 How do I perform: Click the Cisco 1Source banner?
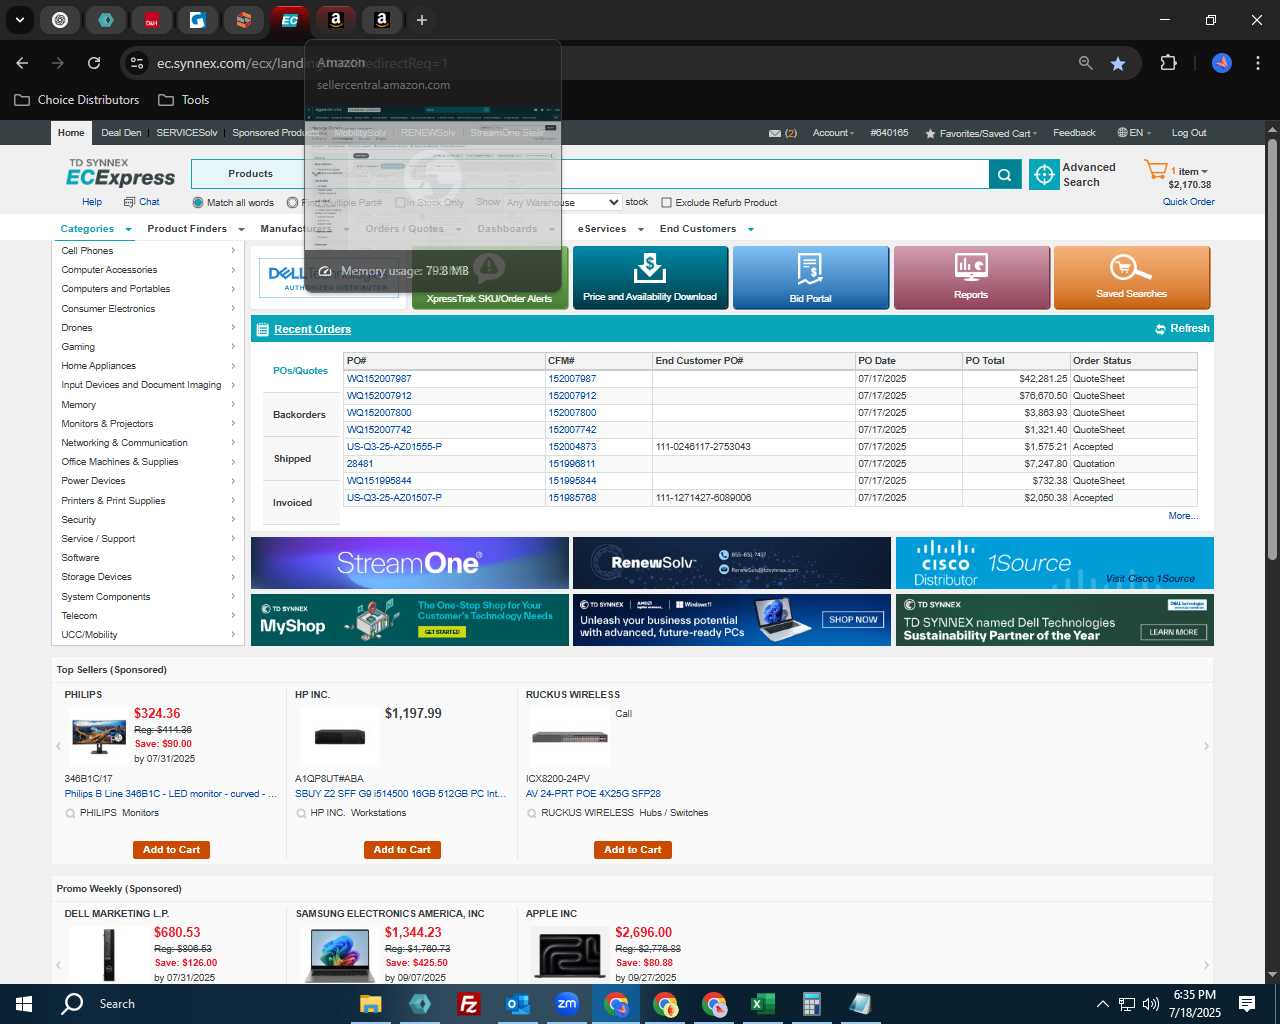coord(1055,563)
